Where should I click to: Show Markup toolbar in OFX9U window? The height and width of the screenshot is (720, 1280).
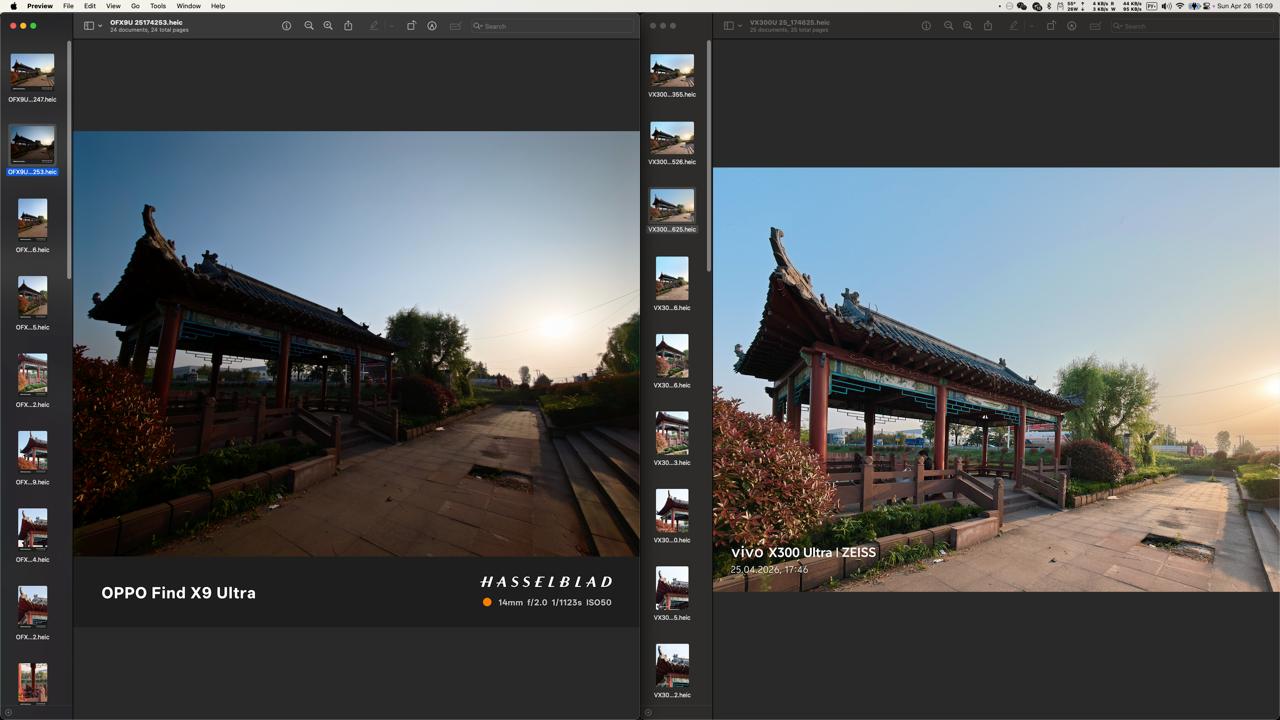coord(432,26)
